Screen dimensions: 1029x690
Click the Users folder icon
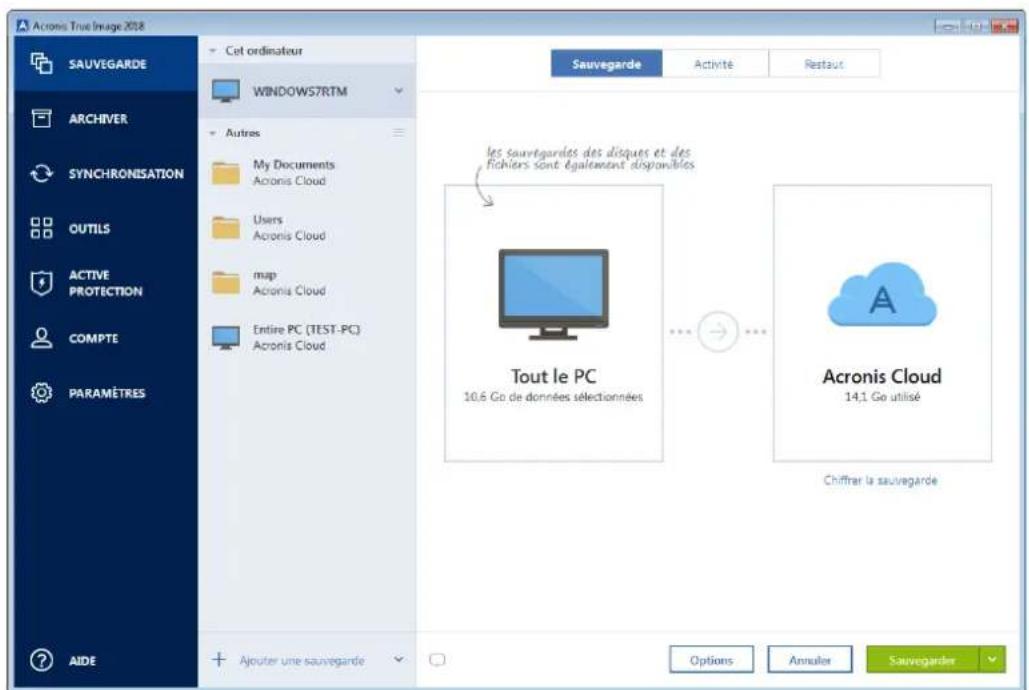pyautogui.click(x=226, y=228)
